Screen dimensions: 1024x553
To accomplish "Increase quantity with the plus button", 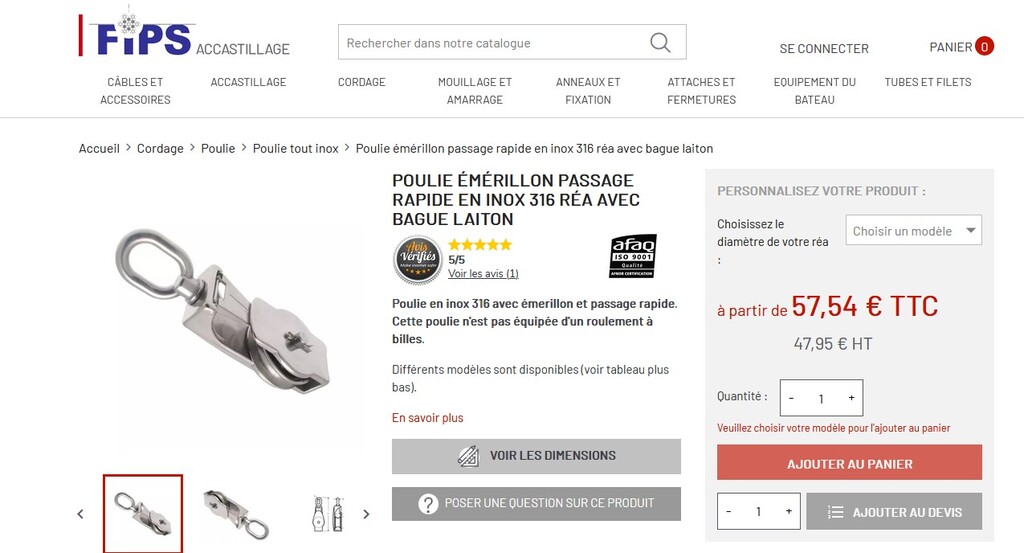I will click(851, 398).
